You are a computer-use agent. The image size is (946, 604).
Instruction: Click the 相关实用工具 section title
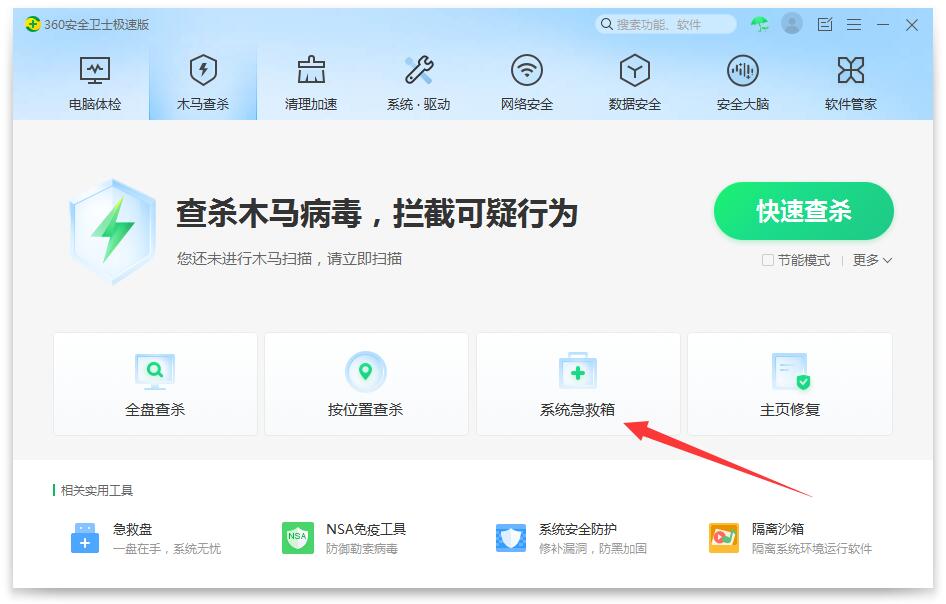(x=97, y=491)
